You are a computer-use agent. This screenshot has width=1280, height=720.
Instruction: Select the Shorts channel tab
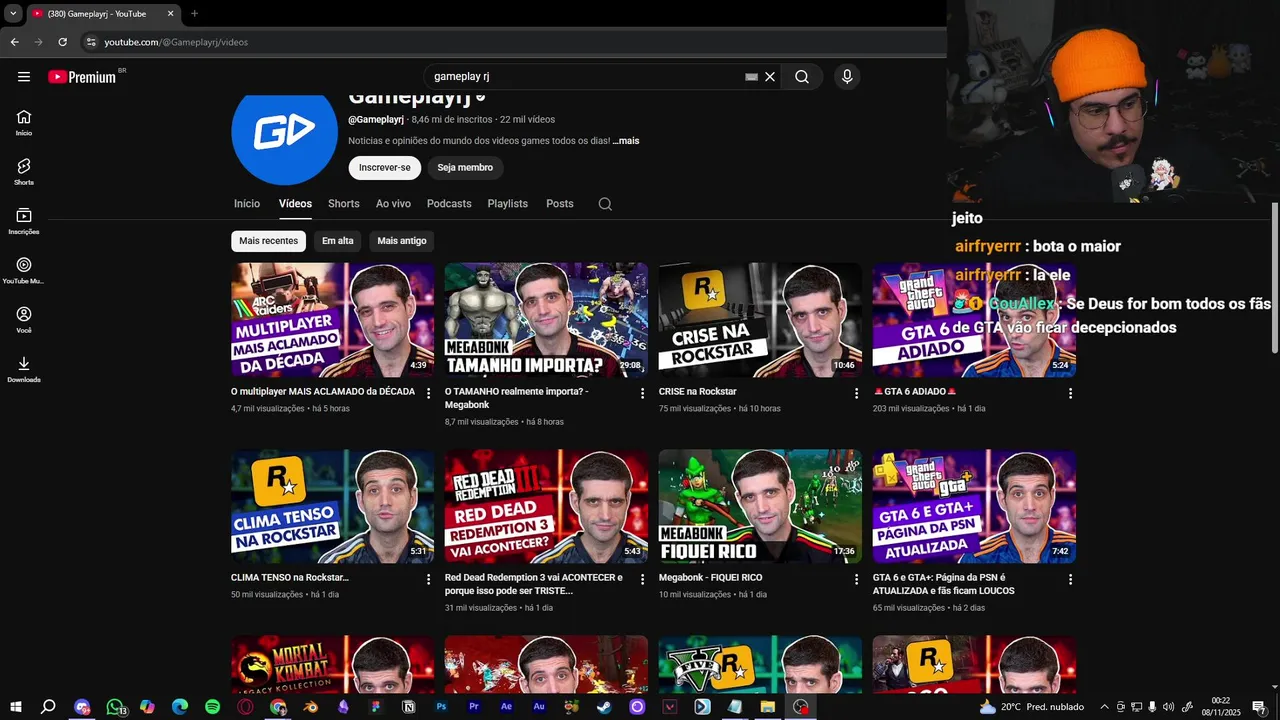pos(344,204)
